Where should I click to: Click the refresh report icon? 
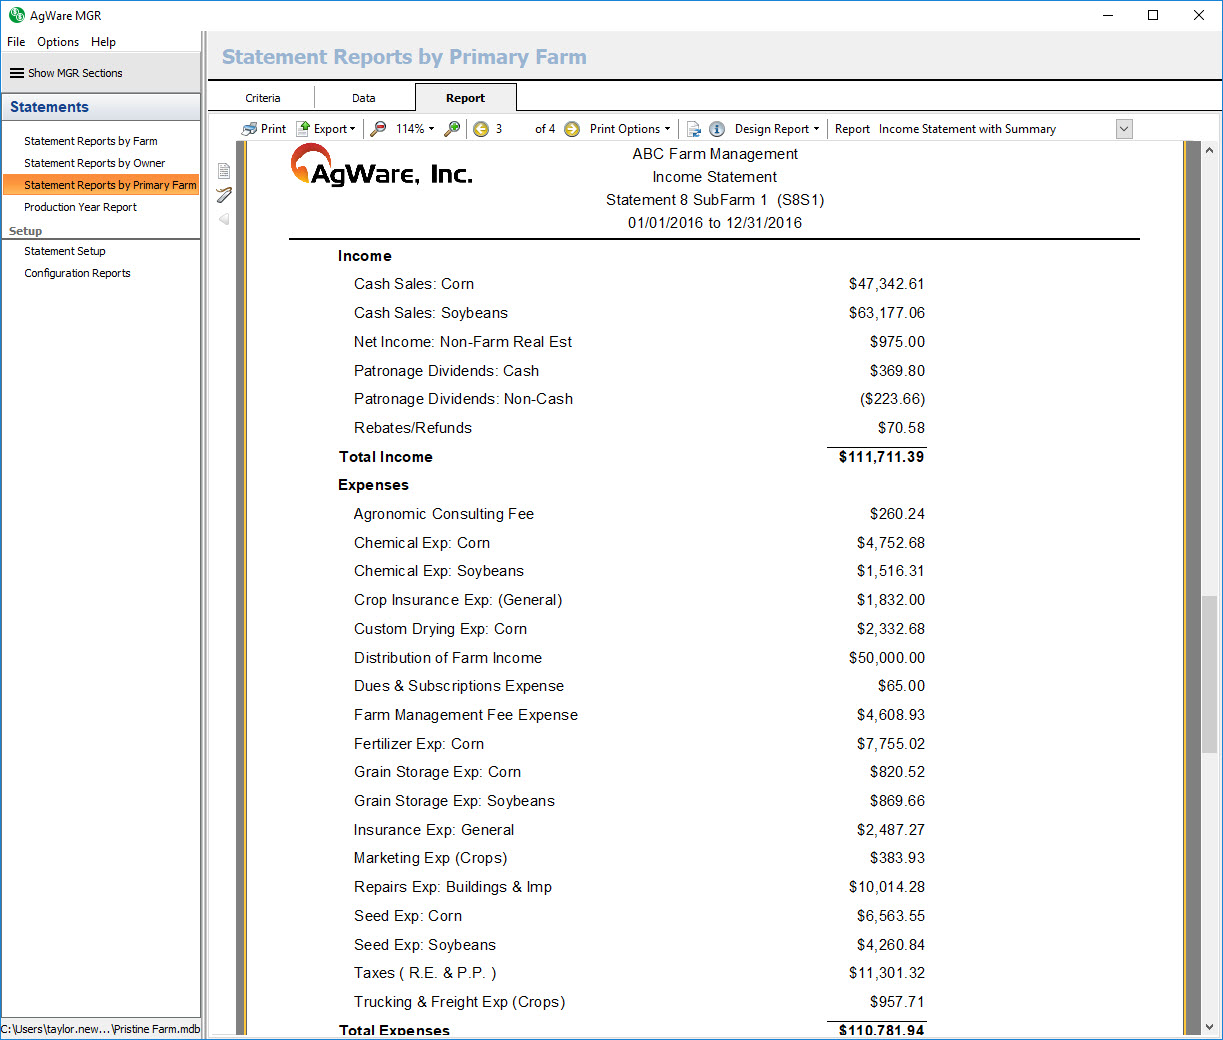coord(693,129)
